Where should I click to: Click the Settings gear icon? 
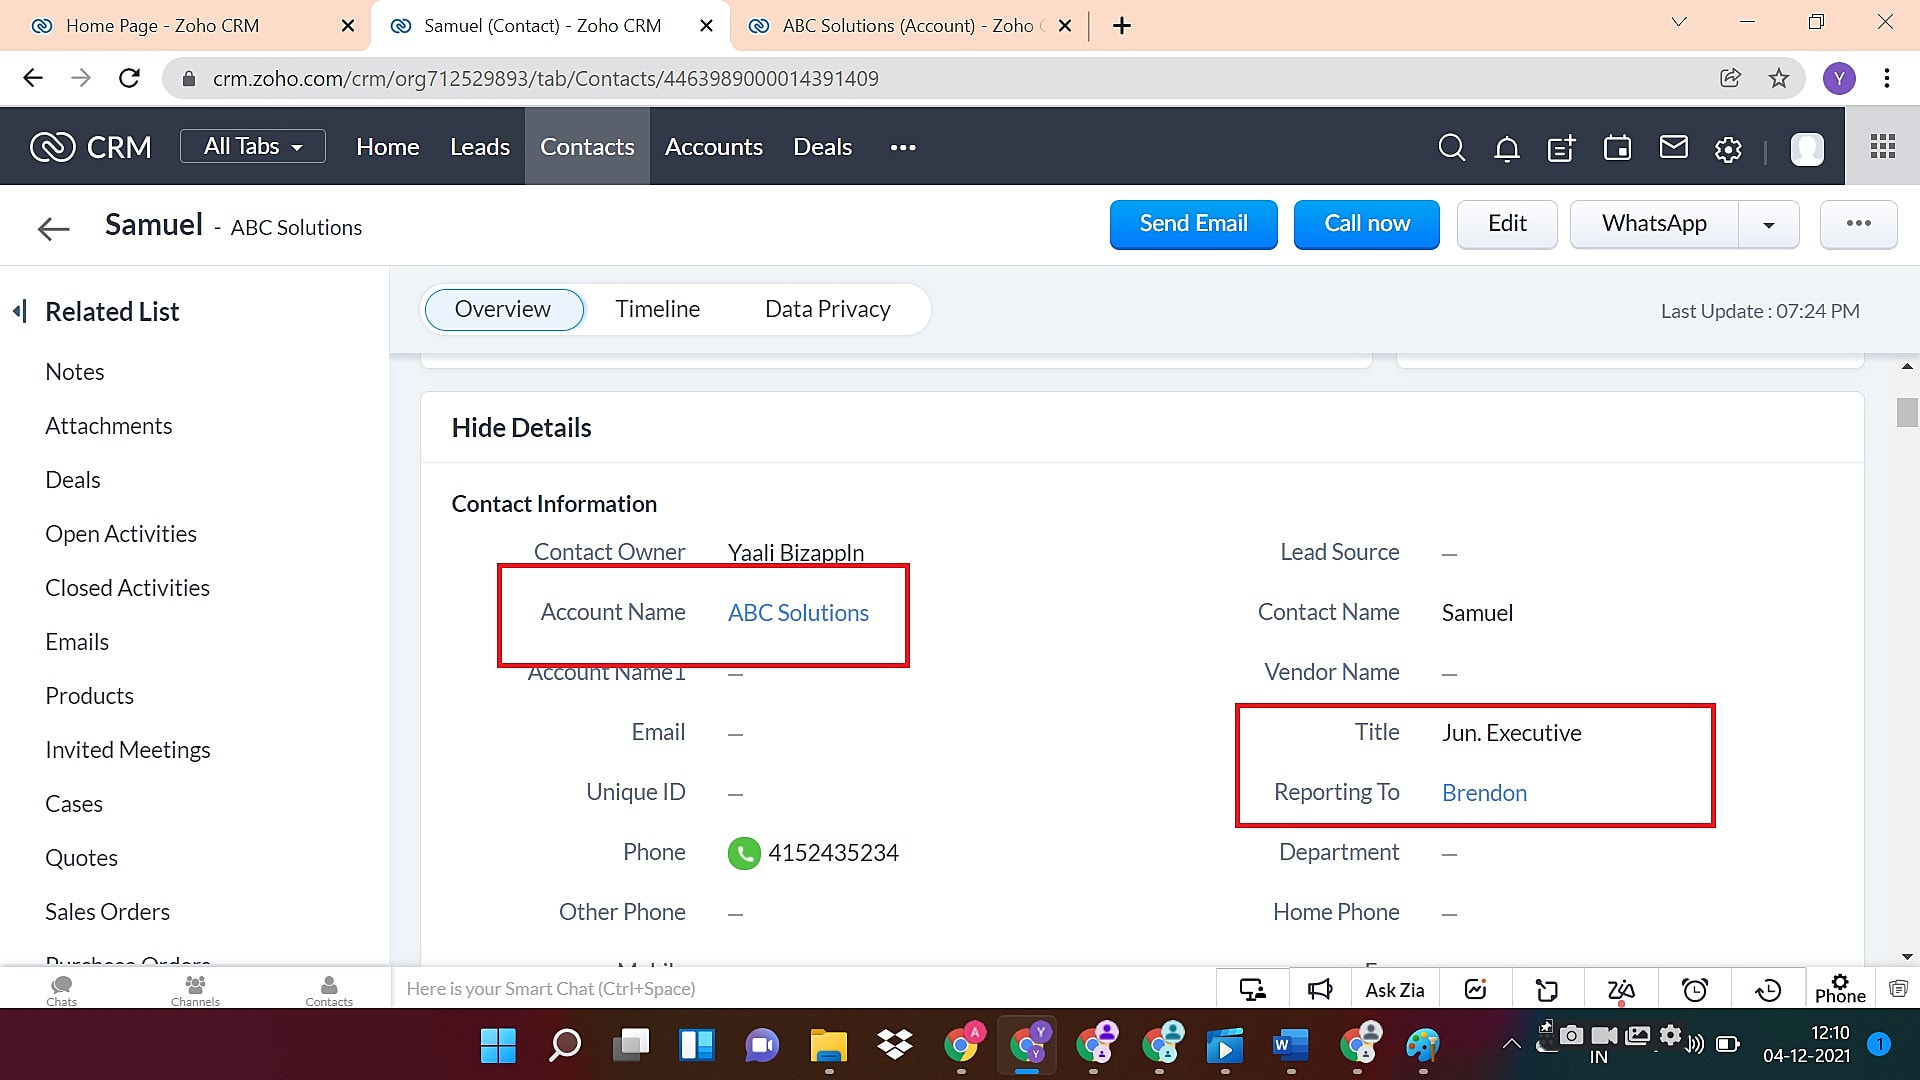1729,148
